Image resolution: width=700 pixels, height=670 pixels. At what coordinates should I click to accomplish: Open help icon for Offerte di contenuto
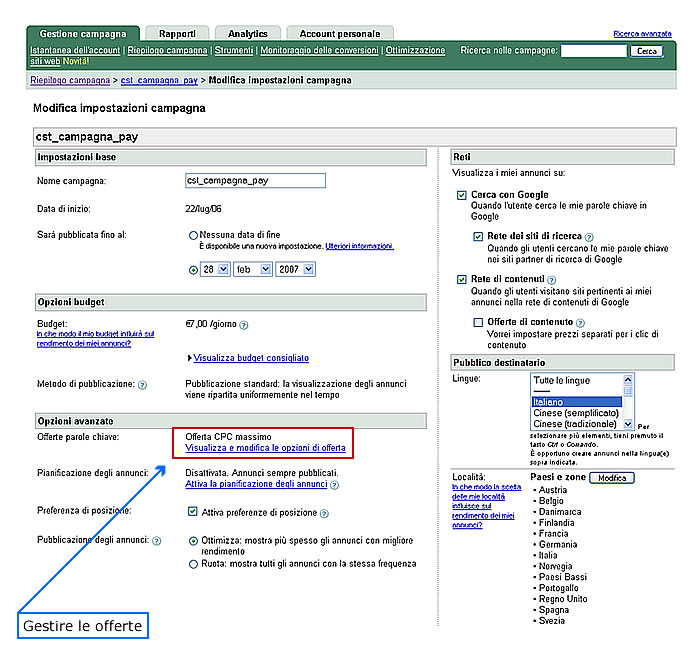tap(580, 323)
